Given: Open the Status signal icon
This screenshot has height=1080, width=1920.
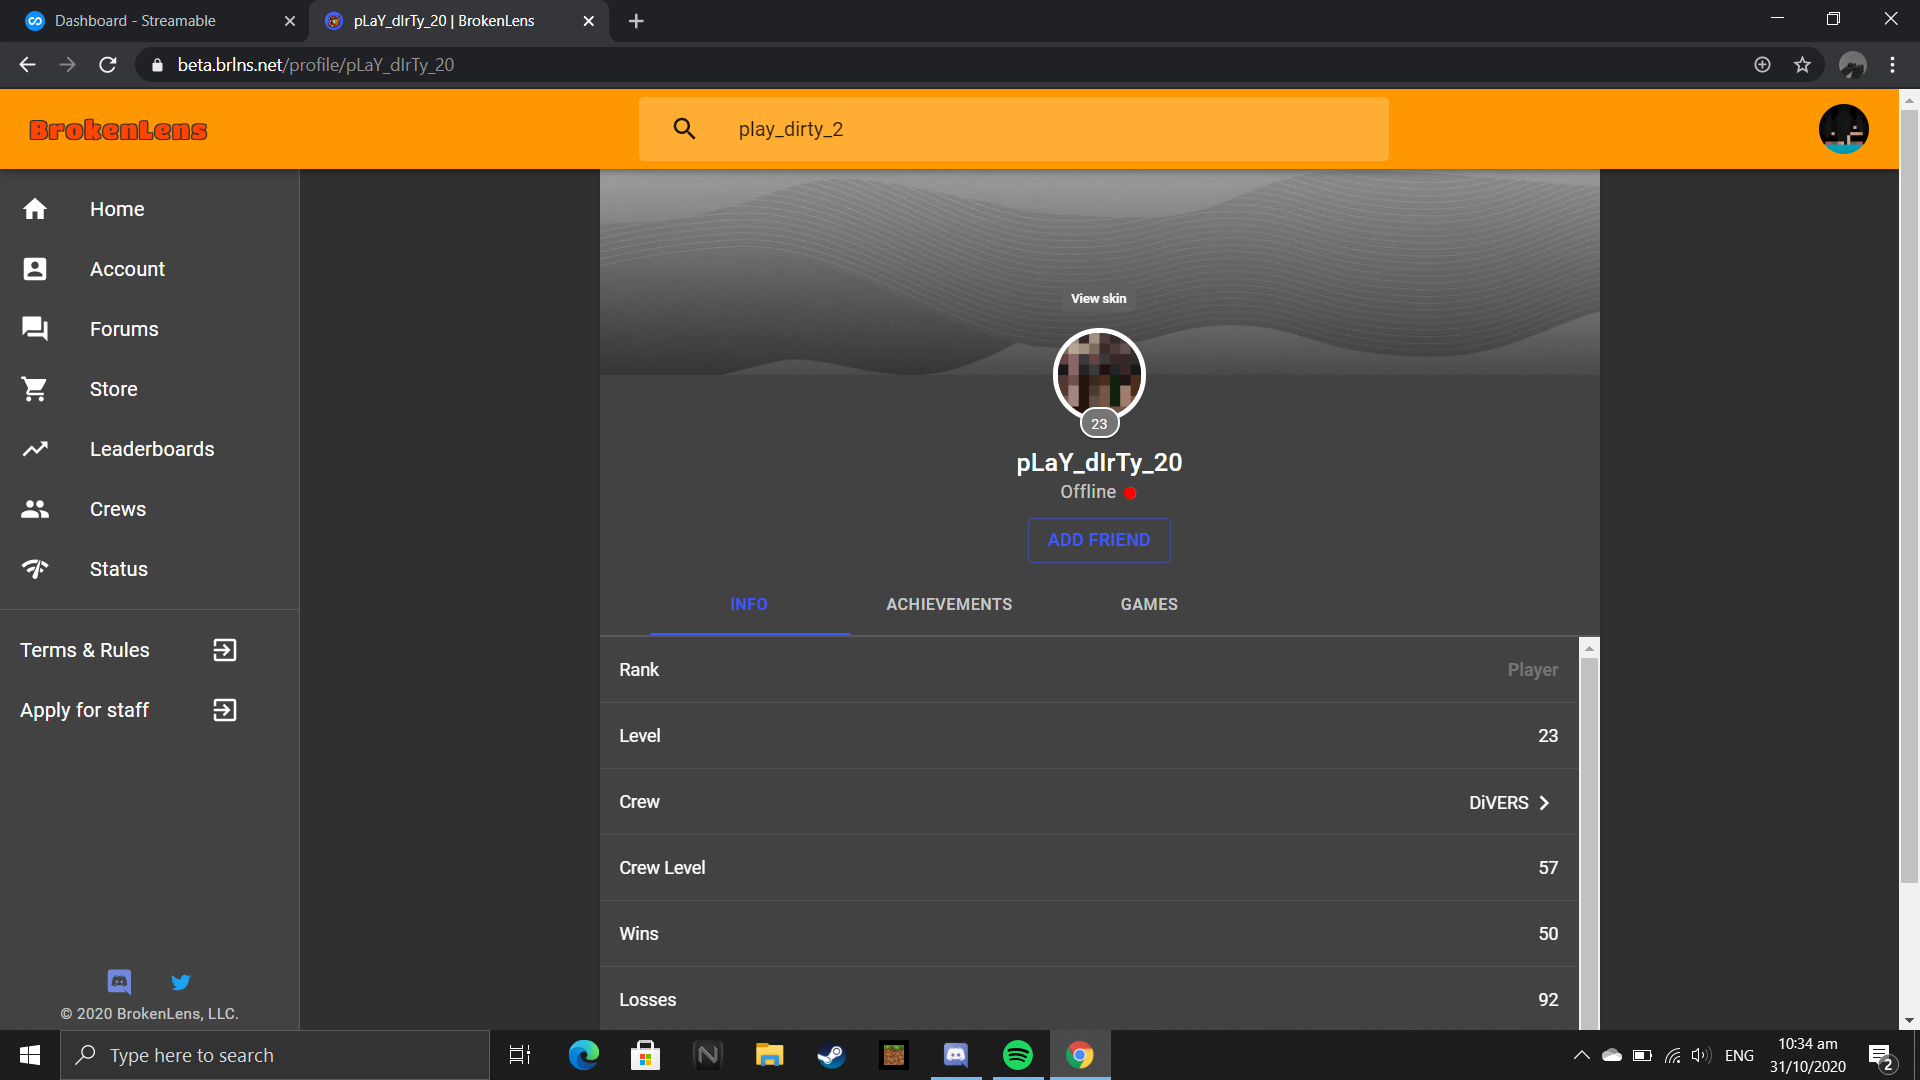Looking at the screenshot, I should pyautogui.click(x=35, y=569).
